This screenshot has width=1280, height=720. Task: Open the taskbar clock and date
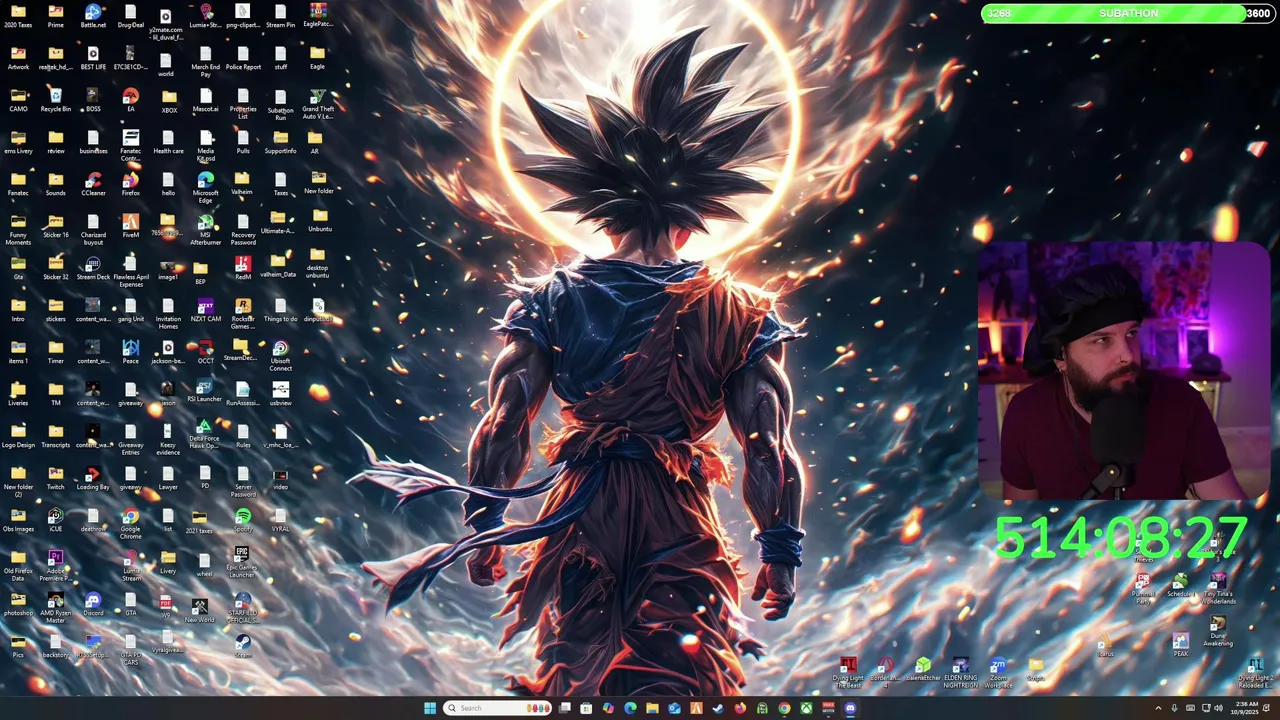tap(1247, 708)
